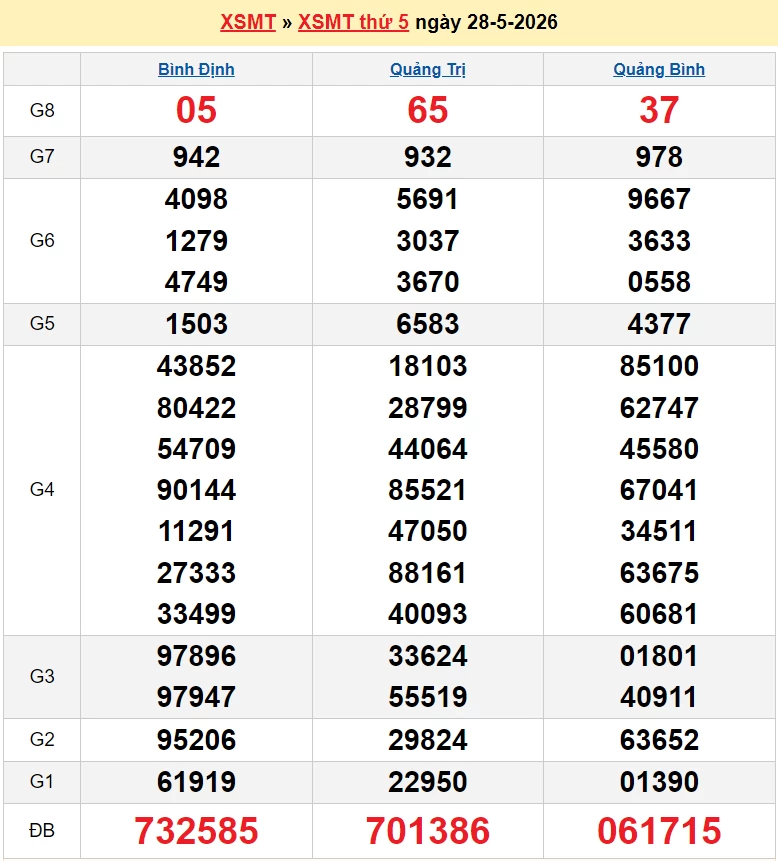Click the G5 result 1503
778x861 pixels.
[x=196, y=324]
